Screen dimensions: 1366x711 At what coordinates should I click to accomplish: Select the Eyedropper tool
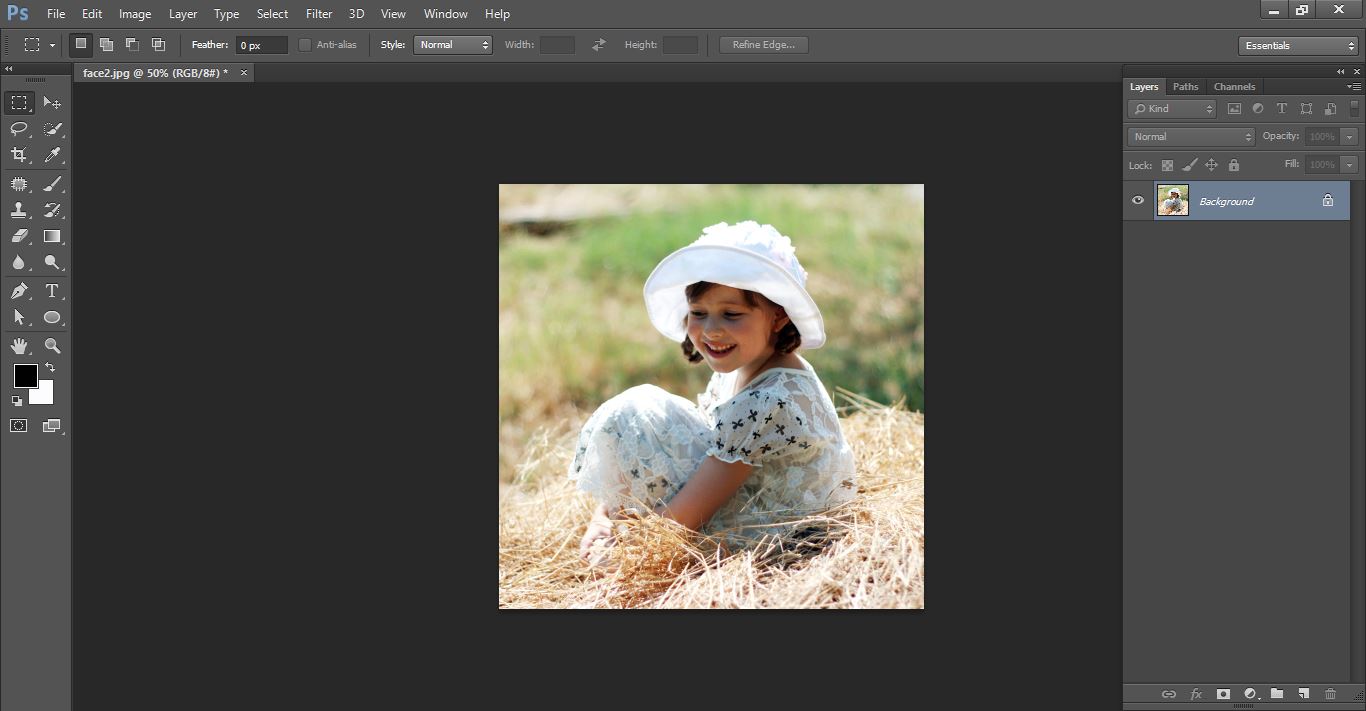pos(52,155)
